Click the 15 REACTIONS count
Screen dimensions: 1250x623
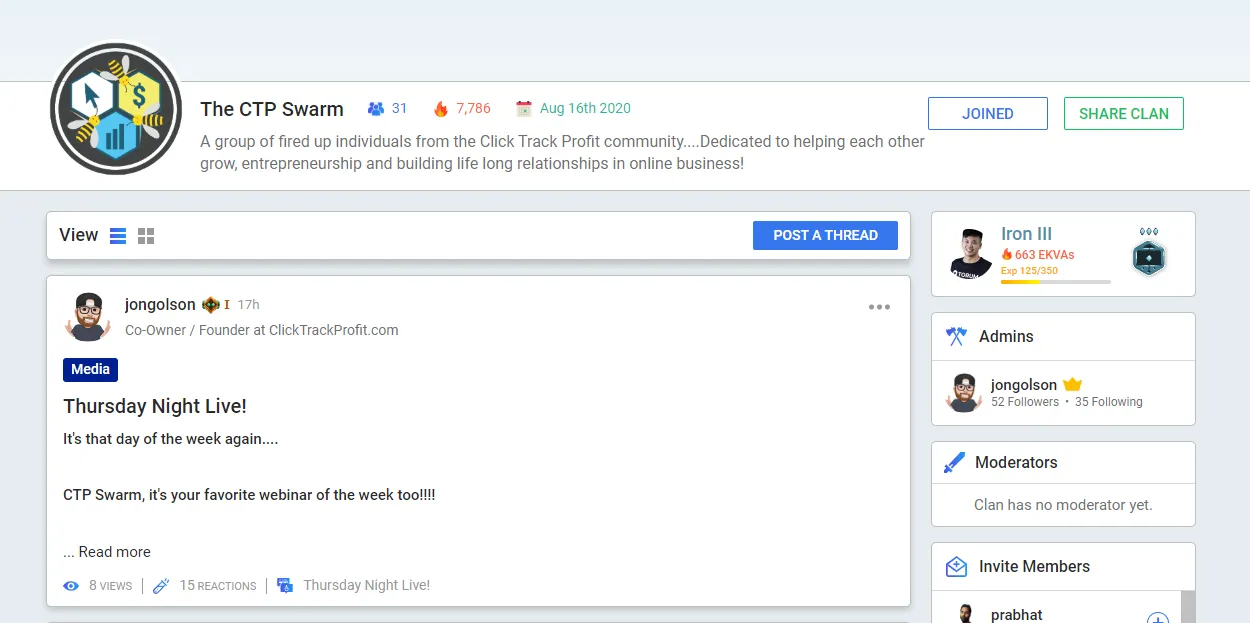point(218,586)
